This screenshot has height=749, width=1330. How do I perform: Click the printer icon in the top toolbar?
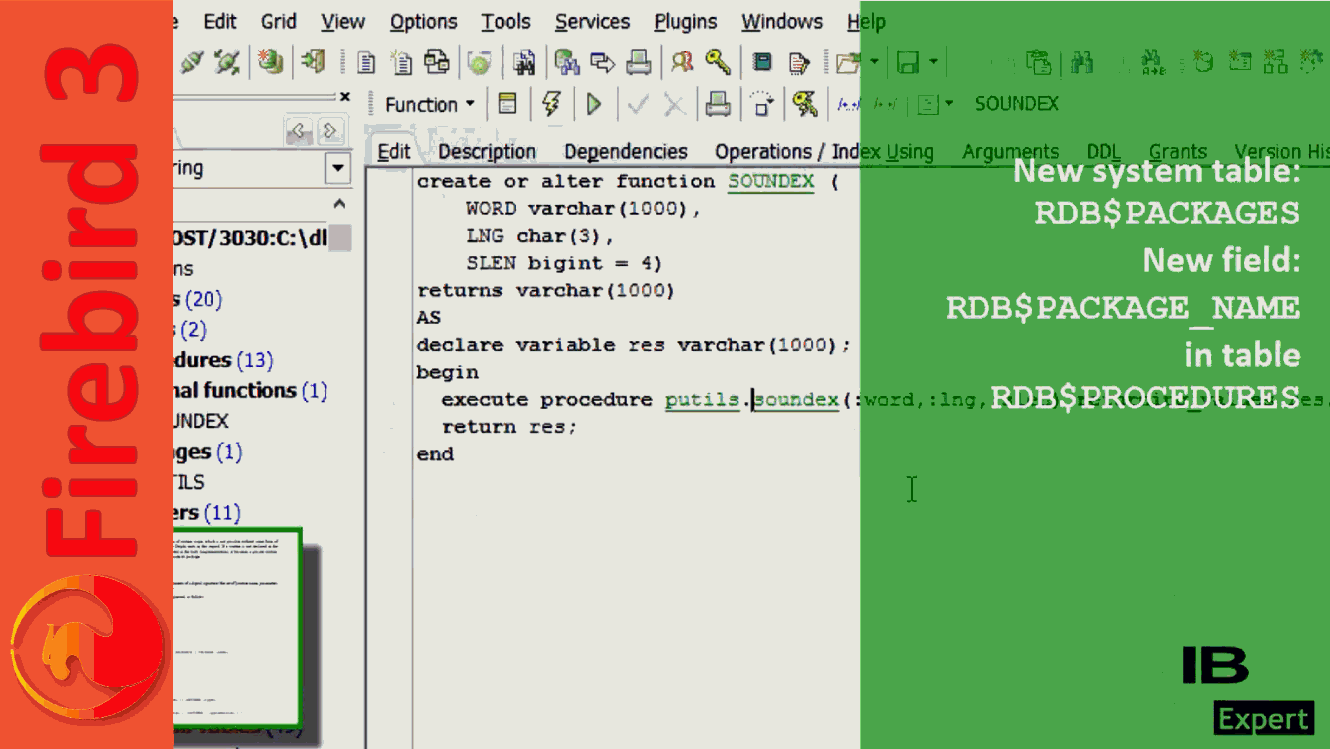(x=638, y=62)
